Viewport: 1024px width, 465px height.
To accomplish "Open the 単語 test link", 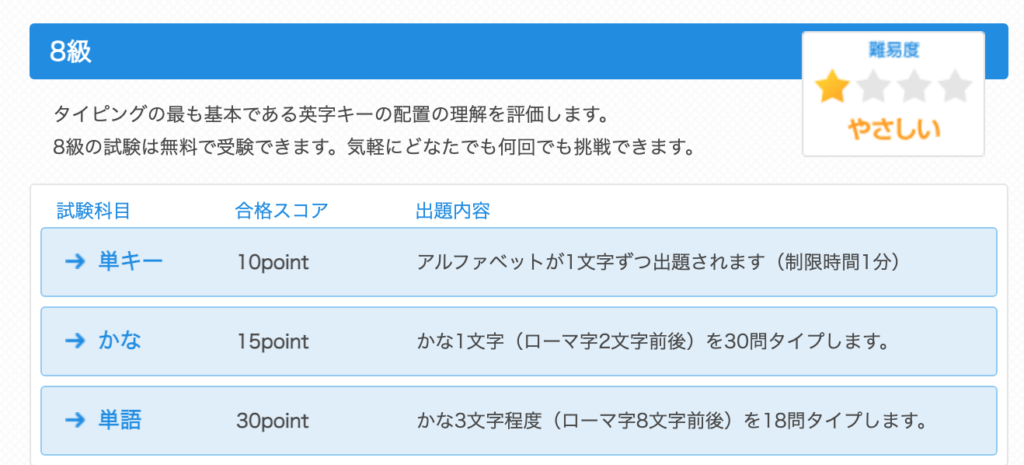I will point(119,420).
